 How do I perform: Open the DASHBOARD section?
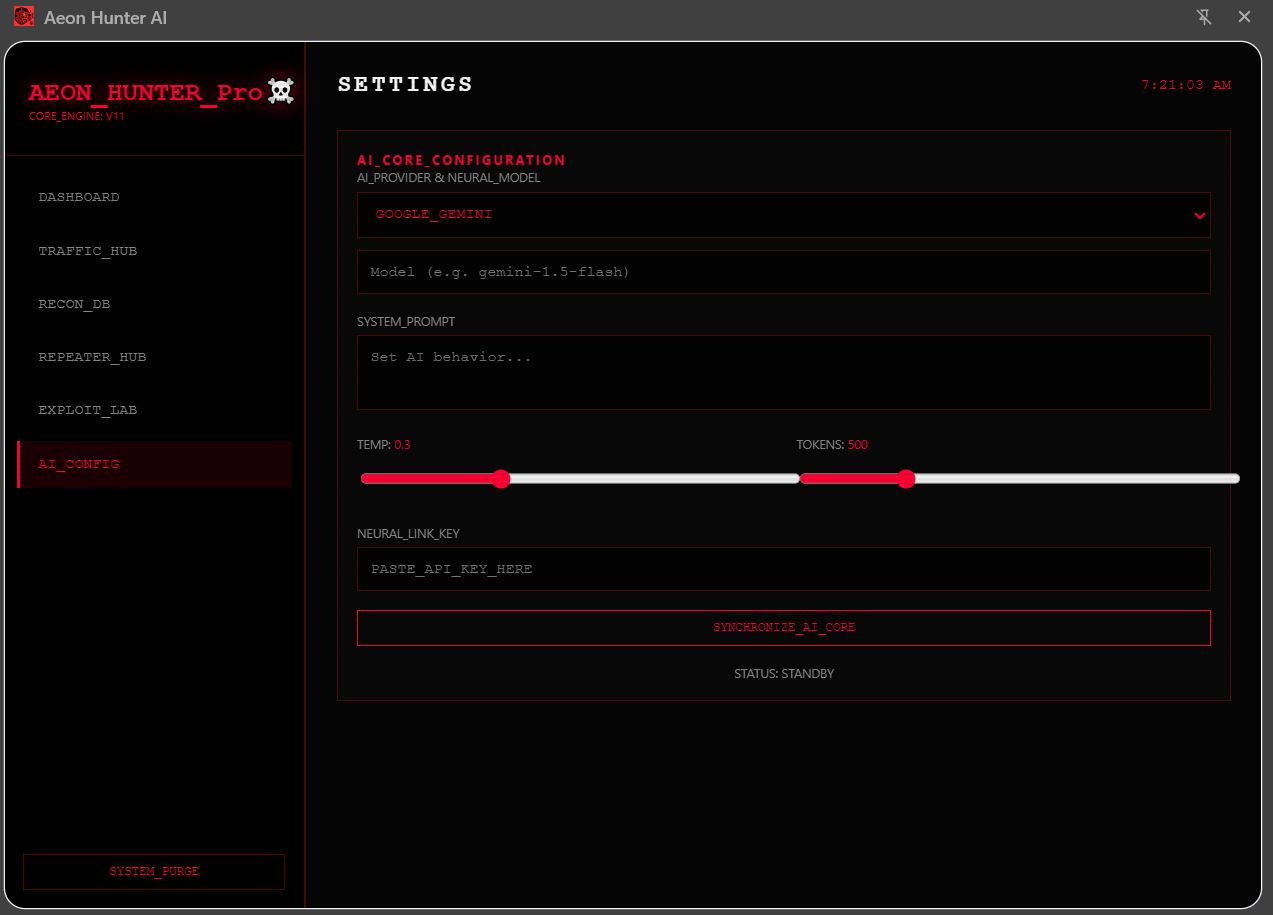(x=79, y=197)
